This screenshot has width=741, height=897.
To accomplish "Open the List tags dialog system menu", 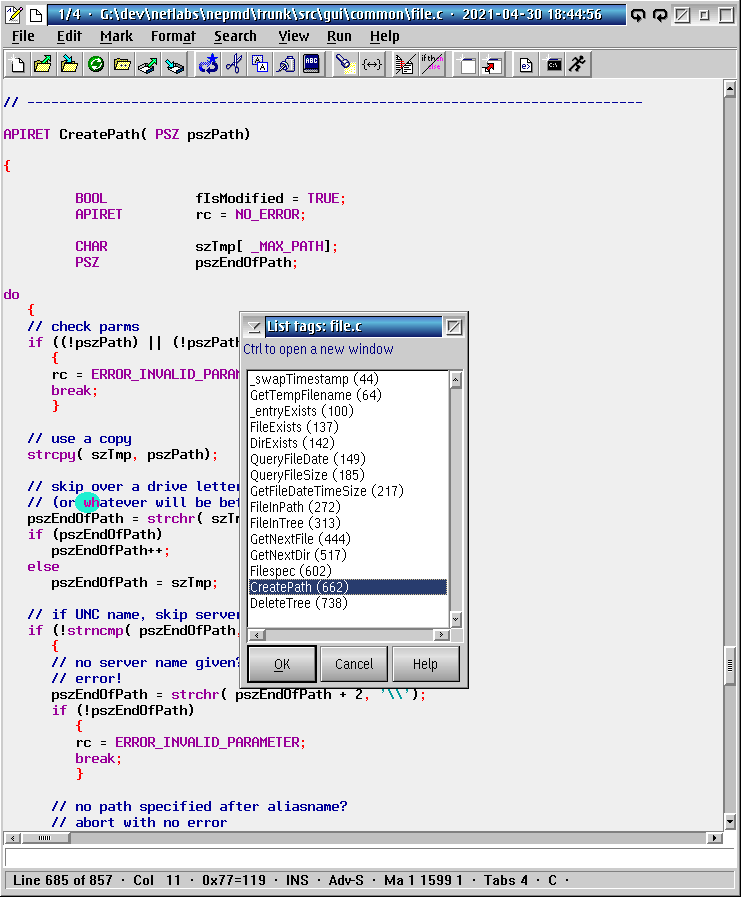I will (x=253, y=327).
